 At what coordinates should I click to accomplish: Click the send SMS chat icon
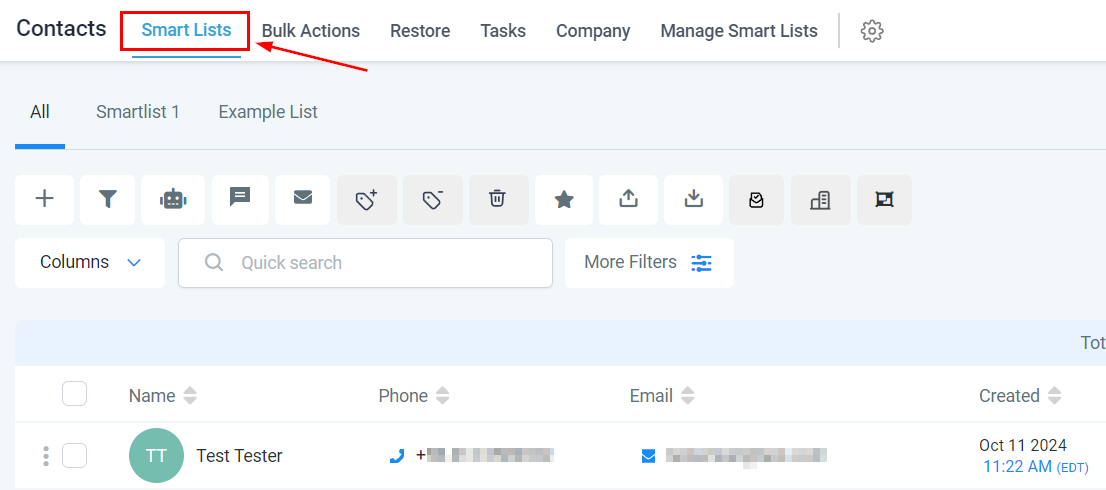(240, 198)
